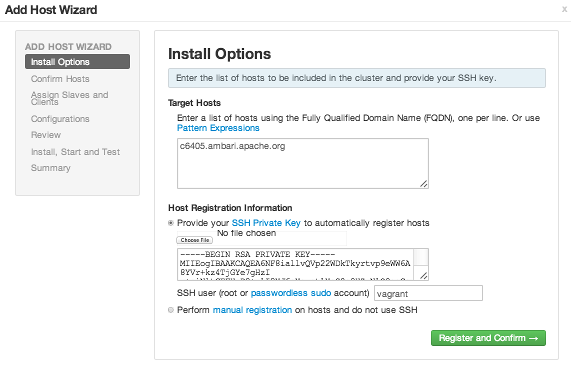Image resolution: width=571 pixels, height=367 pixels.
Task: Grab the Target Hosts textarea resize handle
Action: pyautogui.click(x=424, y=184)
